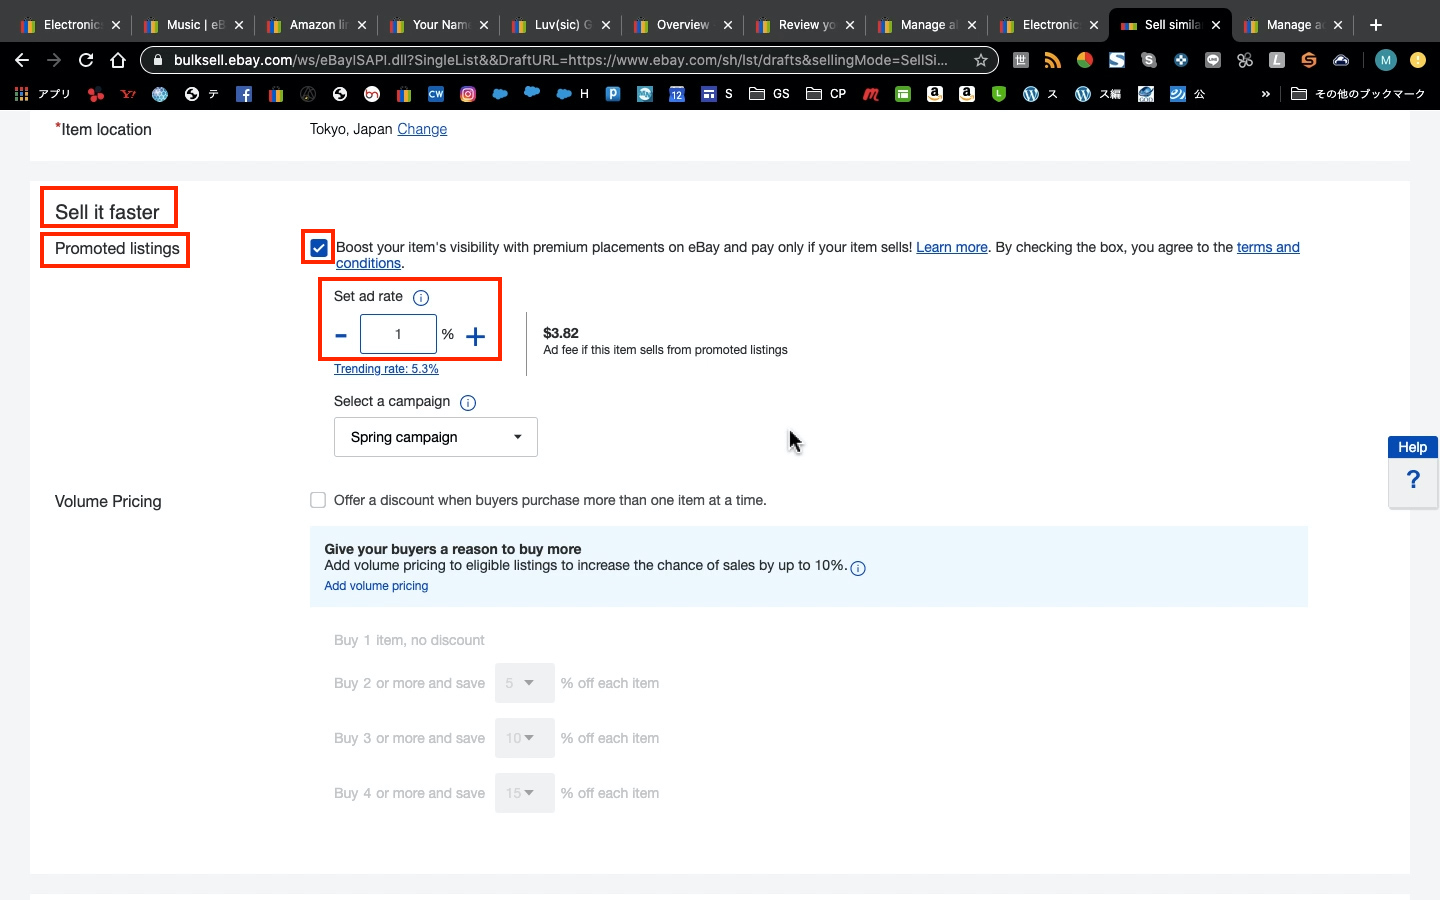Bookmark this page with the star icon
This screenshot has height=900, width=1440.
tap(981, 60)
